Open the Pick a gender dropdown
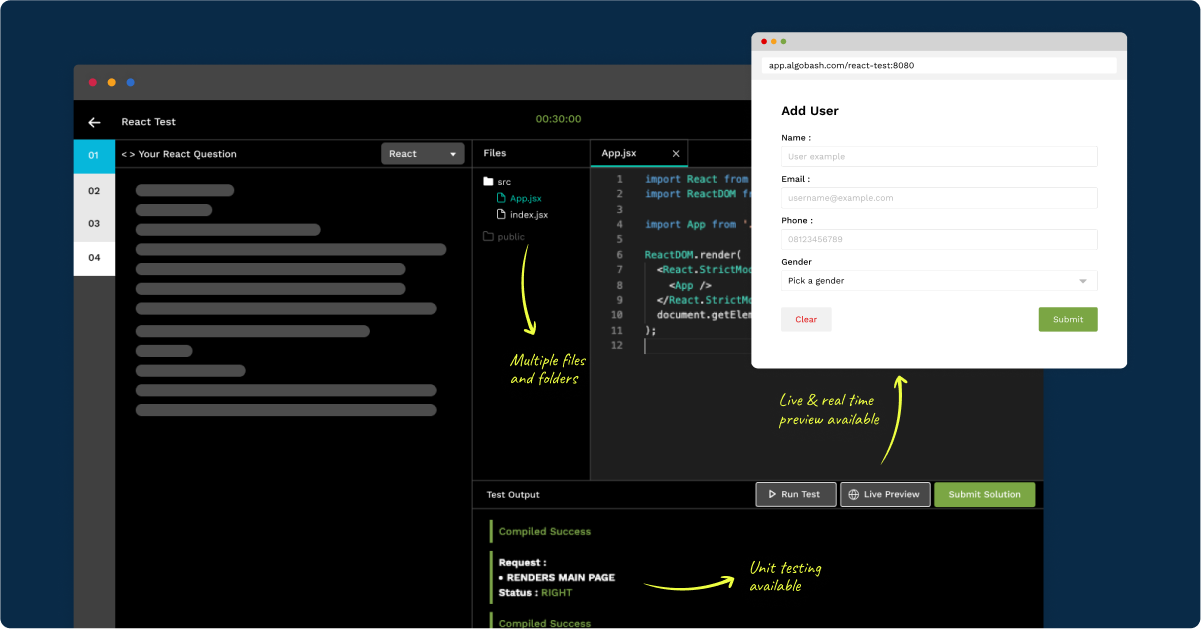Screen dimensions: 1201x629 pyautogui.click(x=938, y=281)
